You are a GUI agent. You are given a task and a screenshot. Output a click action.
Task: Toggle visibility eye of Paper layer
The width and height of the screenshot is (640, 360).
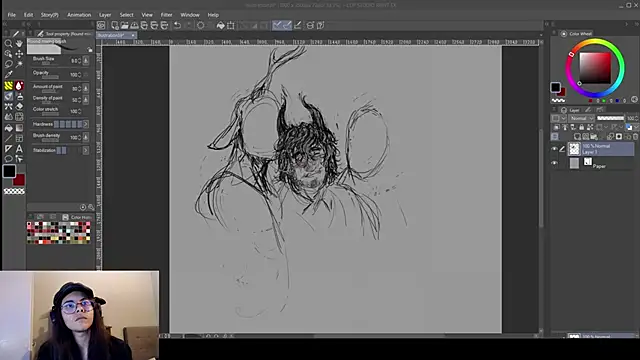pos(554,163)
